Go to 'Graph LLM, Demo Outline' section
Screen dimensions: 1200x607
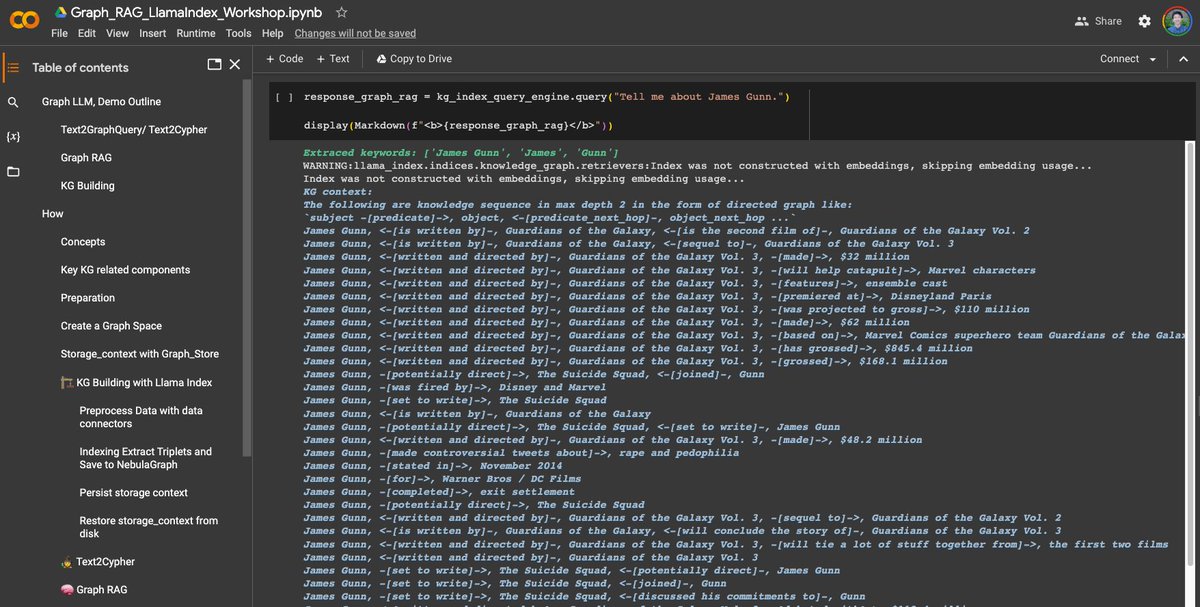101,102
